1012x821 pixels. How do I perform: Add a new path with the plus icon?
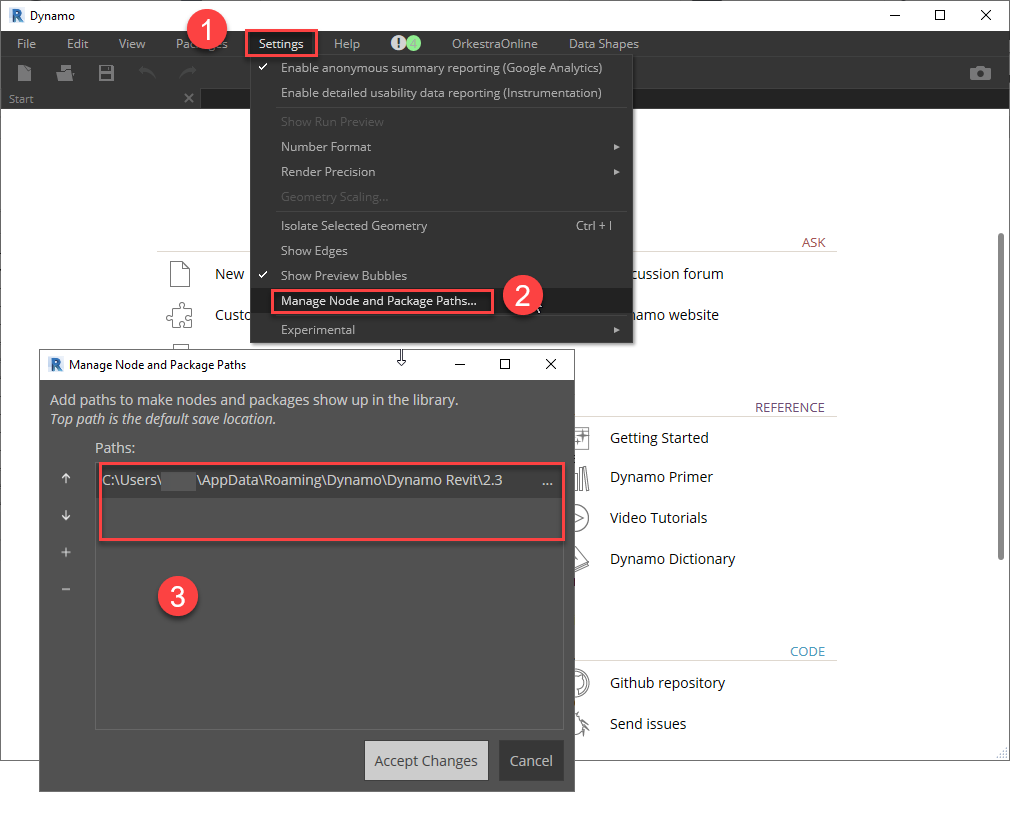pos(65,551)
